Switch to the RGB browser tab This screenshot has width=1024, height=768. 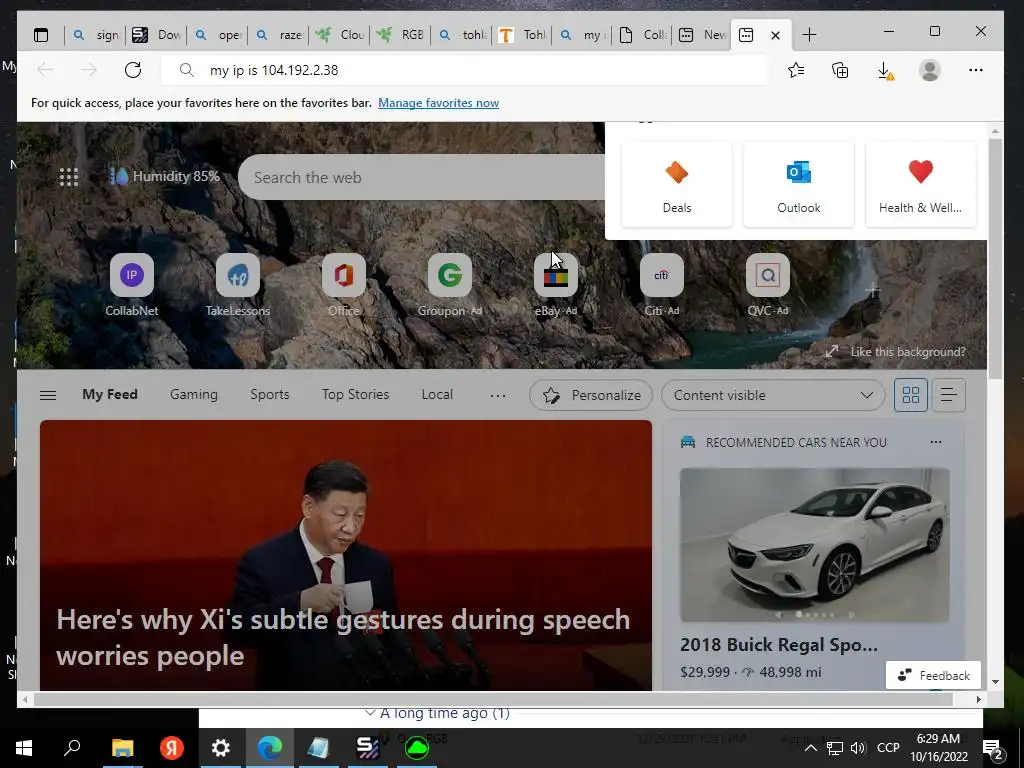click(401, 35)
